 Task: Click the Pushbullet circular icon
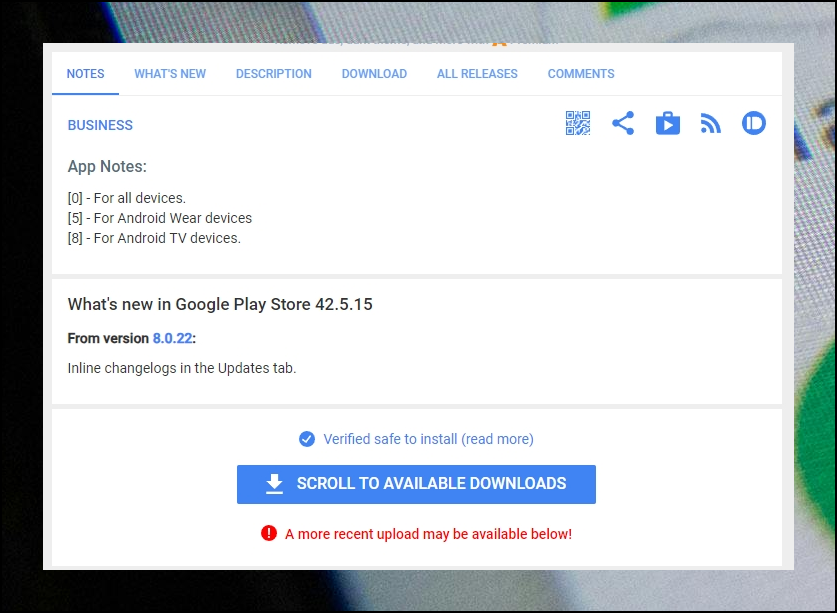coord(754,123)
